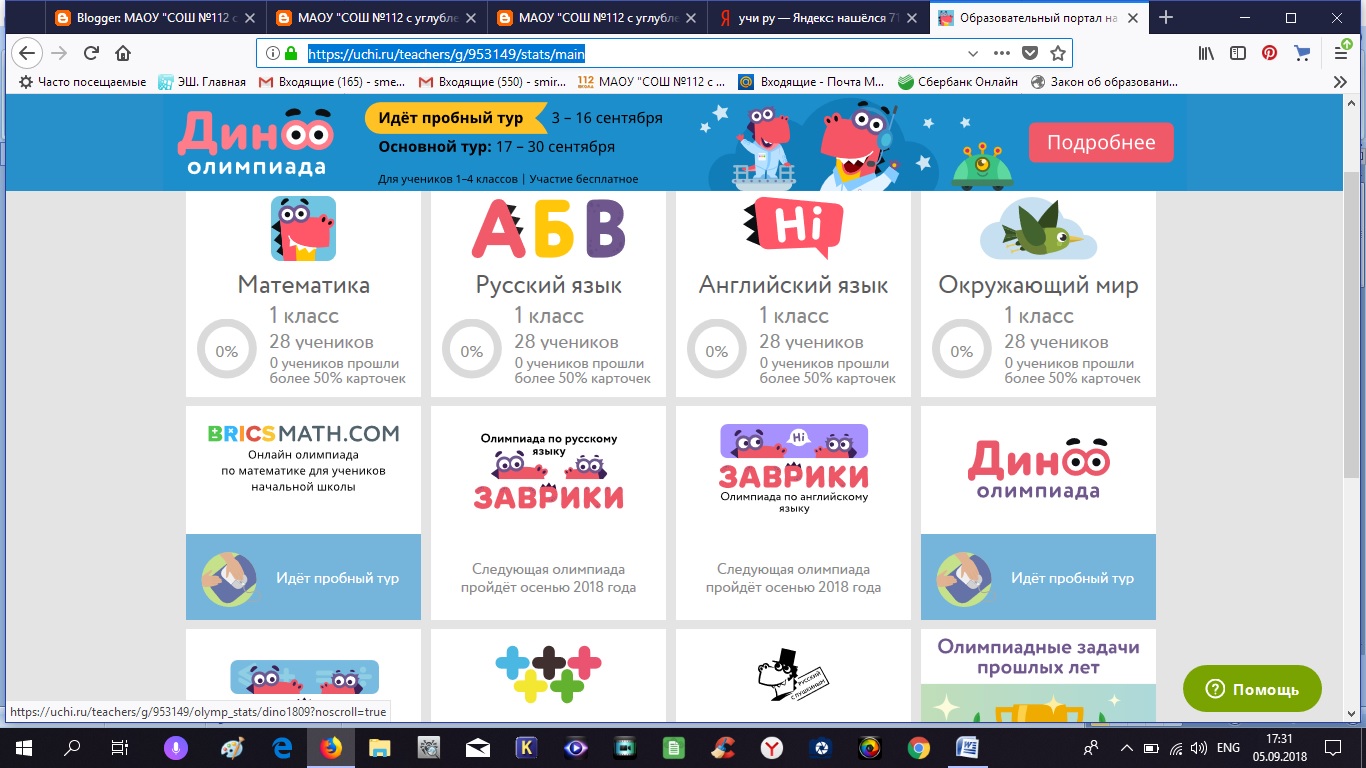
Task: Switch to the second МАОУ СОШ №112 tab
Action: (377, 17)
